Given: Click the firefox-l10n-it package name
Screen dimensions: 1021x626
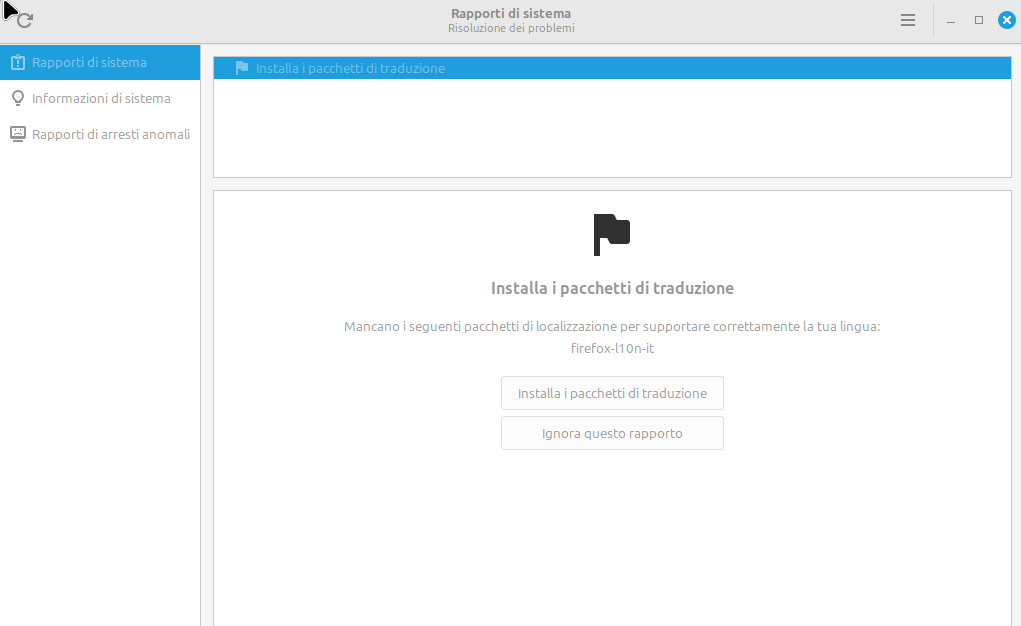Looking at the screenshot, I should click(612, 349).
